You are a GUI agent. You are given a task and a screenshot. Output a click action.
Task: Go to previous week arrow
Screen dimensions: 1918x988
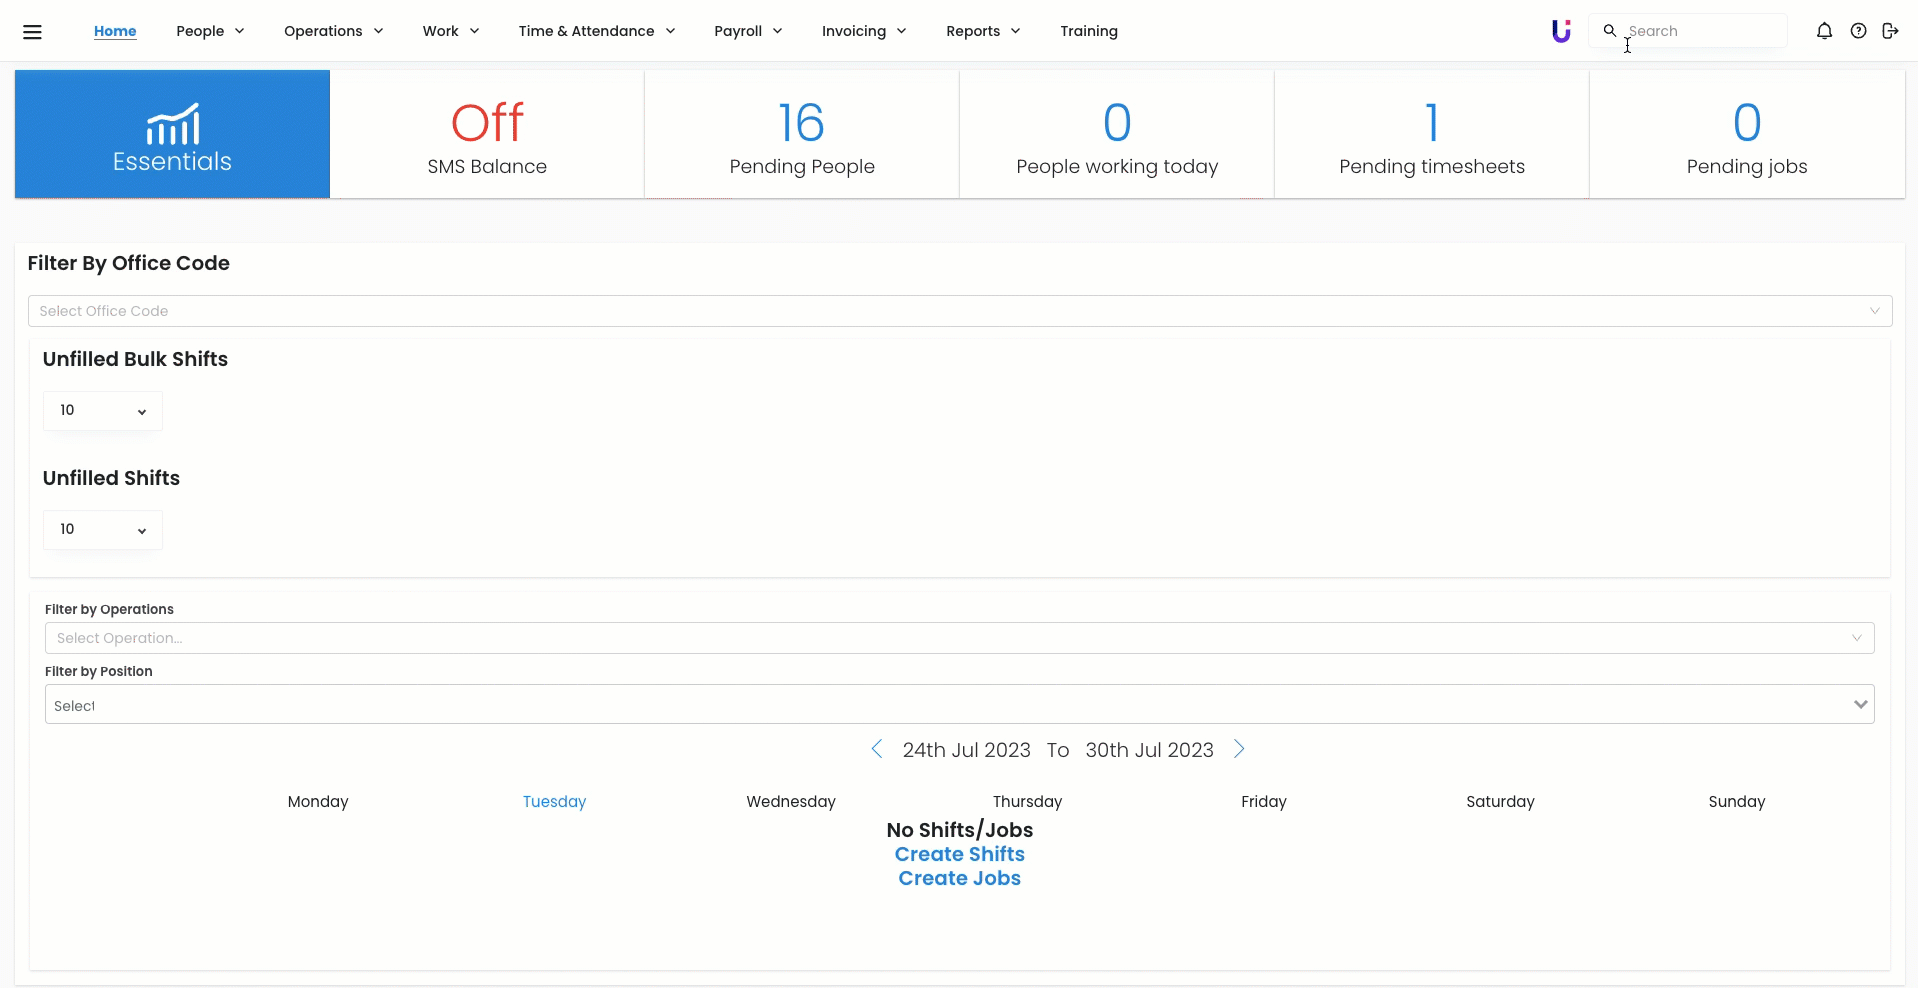[x=877, y=749]
